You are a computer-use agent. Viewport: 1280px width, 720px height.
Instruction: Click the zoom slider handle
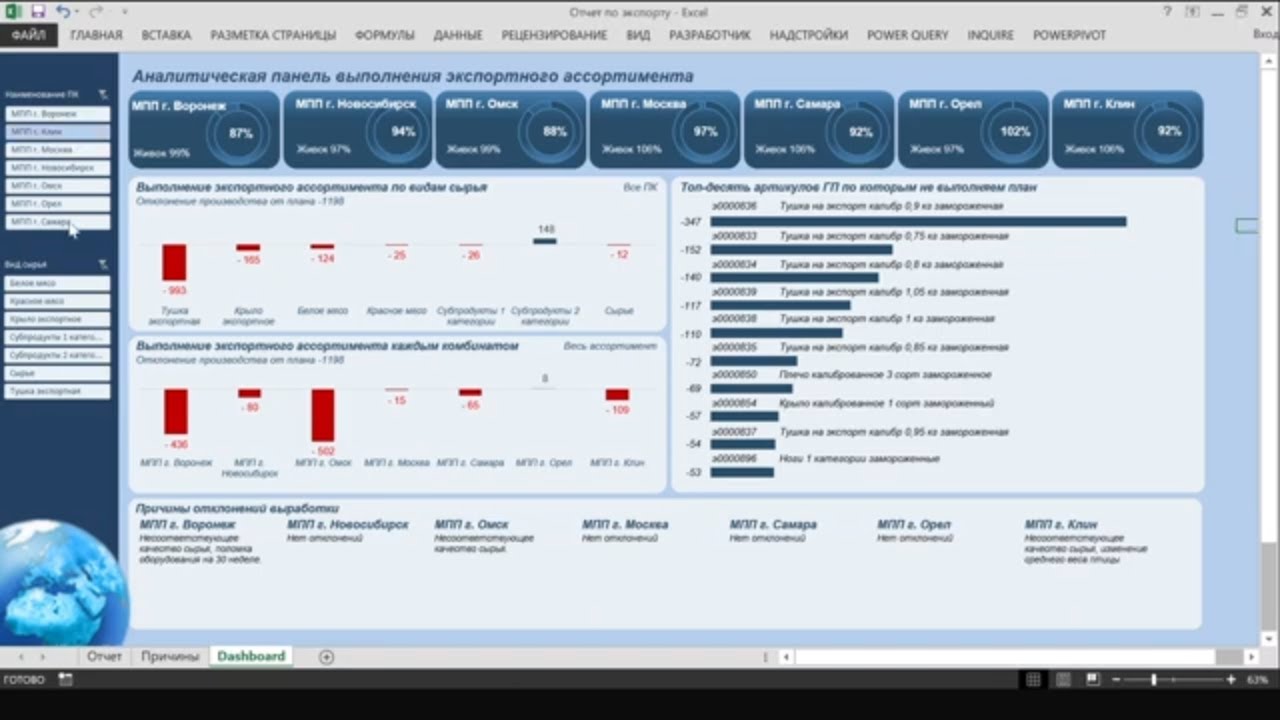coord(1153,680)
